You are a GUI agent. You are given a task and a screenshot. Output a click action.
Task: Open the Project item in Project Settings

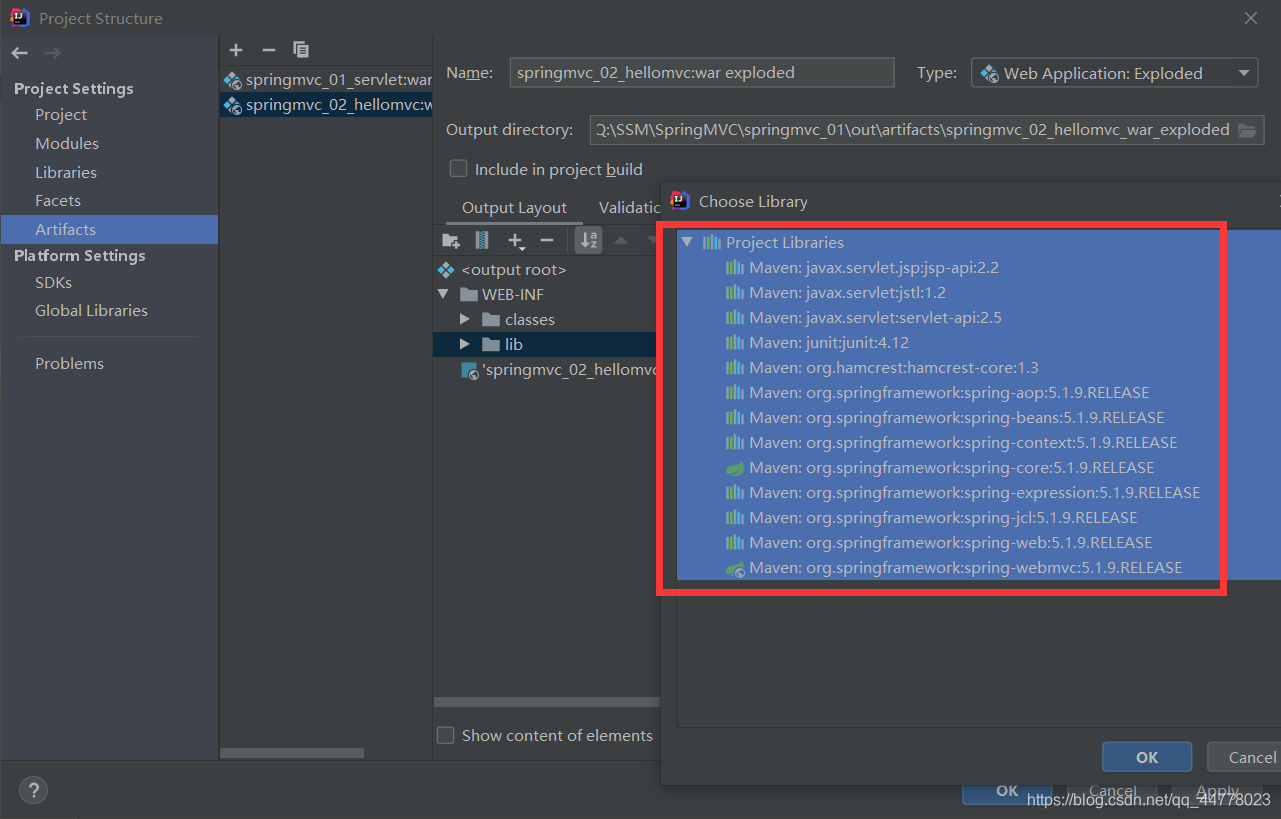point(61,115)
